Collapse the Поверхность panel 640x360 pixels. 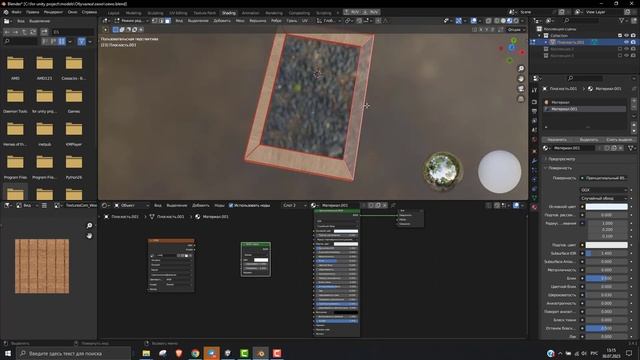560,168
